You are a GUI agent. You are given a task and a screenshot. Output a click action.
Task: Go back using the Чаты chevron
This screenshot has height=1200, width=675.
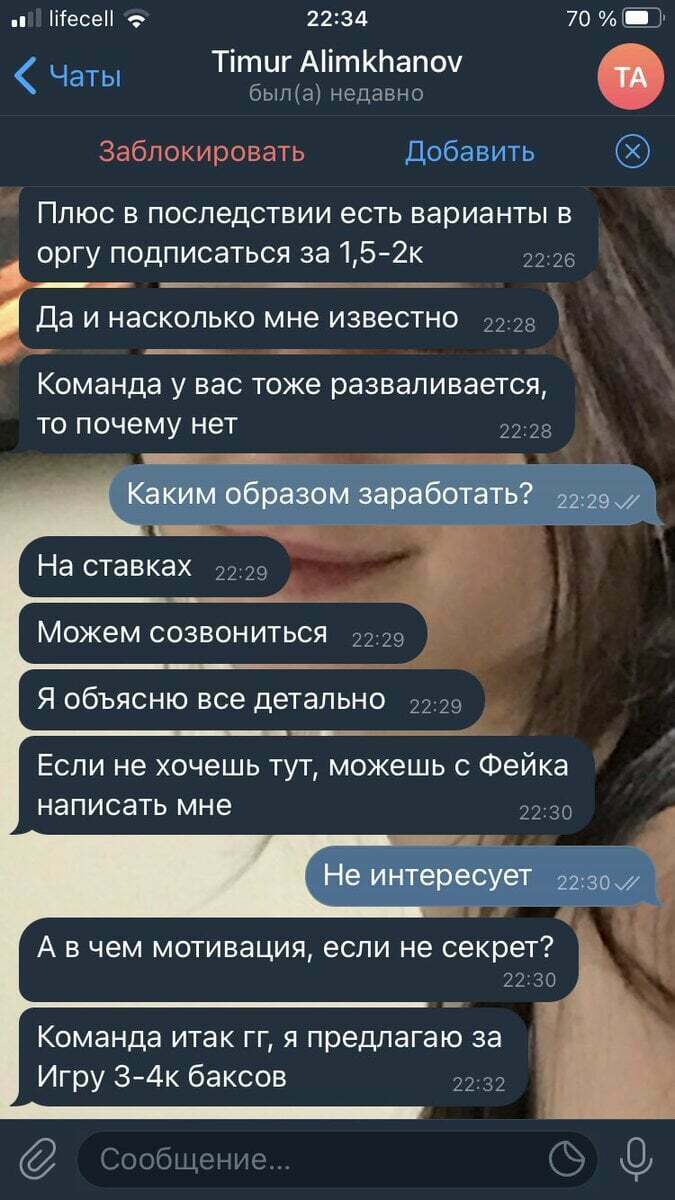coord(68,76)
